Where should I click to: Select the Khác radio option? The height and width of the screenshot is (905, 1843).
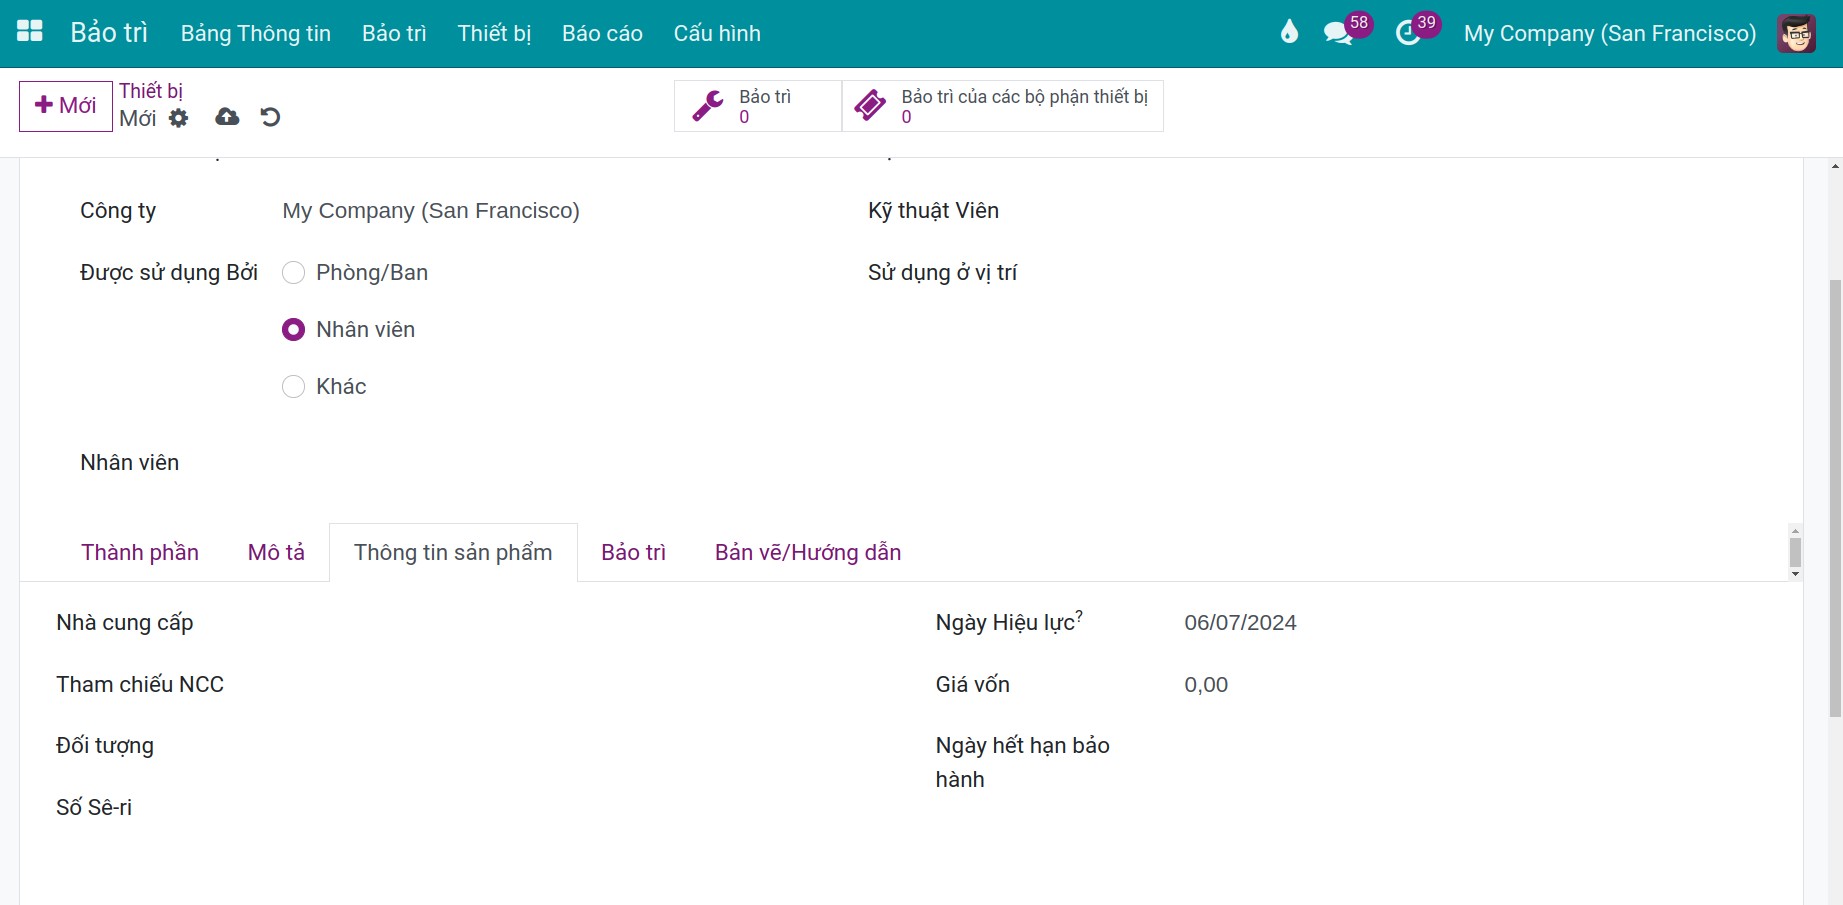[x=293, y=387]
